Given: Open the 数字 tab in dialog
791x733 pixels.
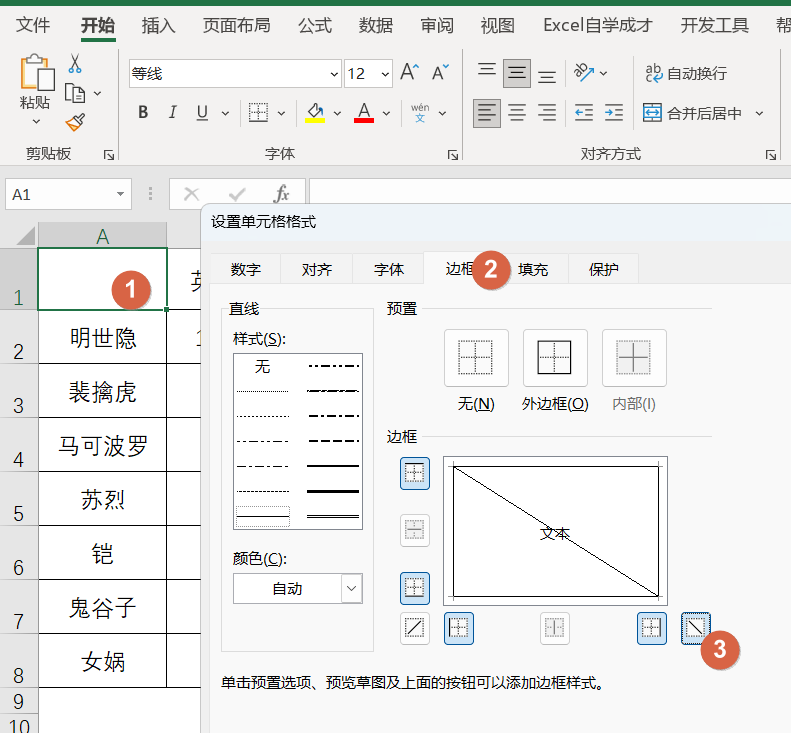Looking at the screenshot, I should click(246, 269).
